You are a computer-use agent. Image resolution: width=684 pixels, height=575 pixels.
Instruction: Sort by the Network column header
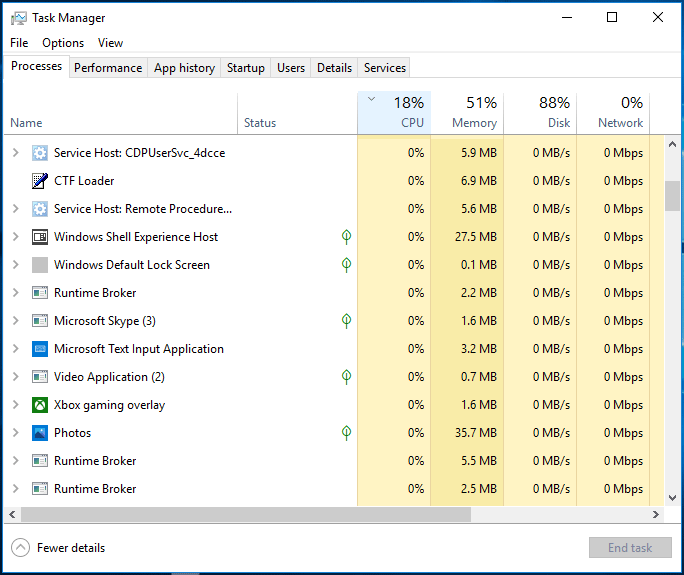613,113
